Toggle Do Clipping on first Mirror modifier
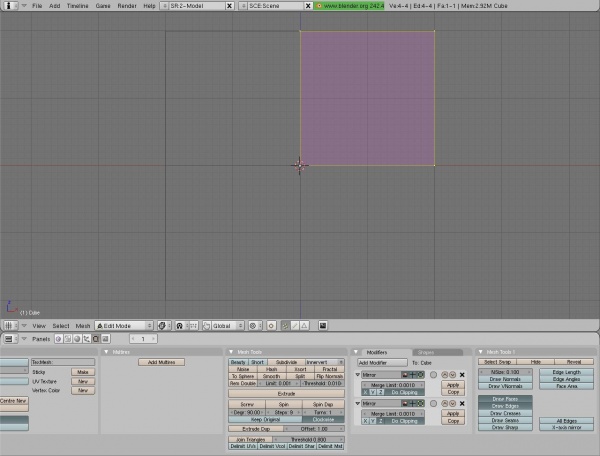 click(404, 392)
